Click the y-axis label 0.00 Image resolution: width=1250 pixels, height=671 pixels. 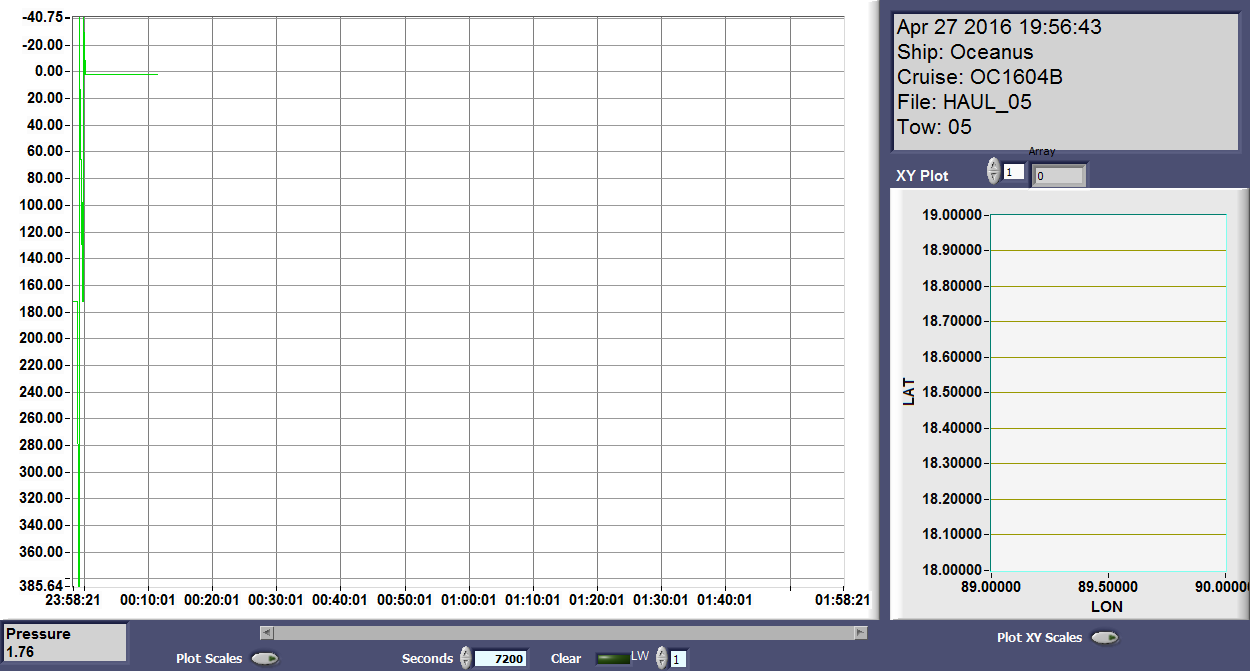(x=50, y=71)
